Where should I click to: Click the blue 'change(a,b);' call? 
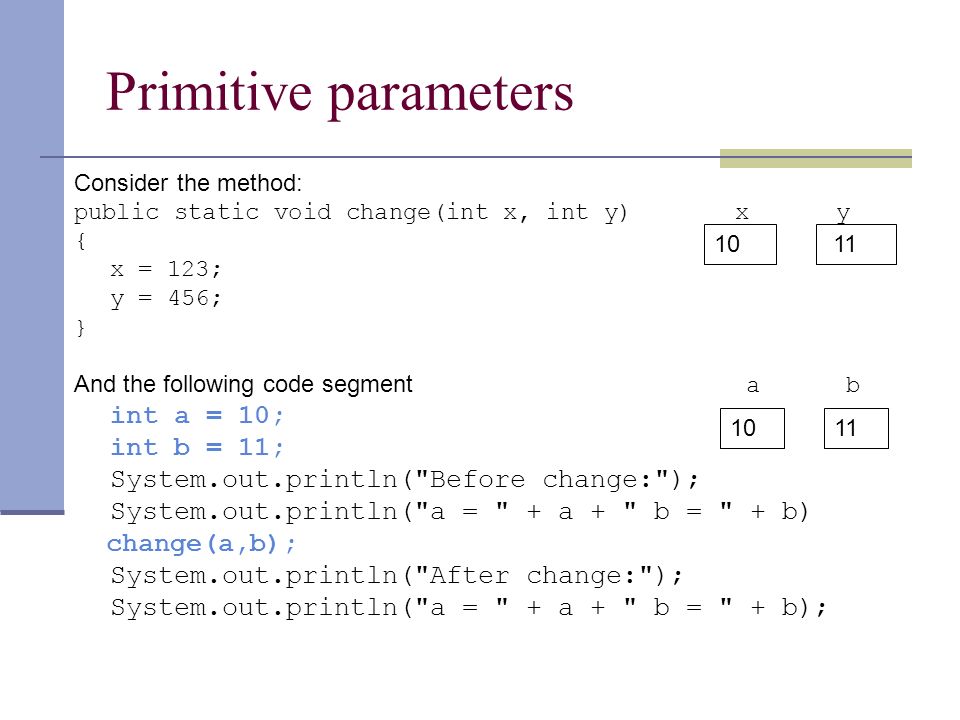(201, 544)
